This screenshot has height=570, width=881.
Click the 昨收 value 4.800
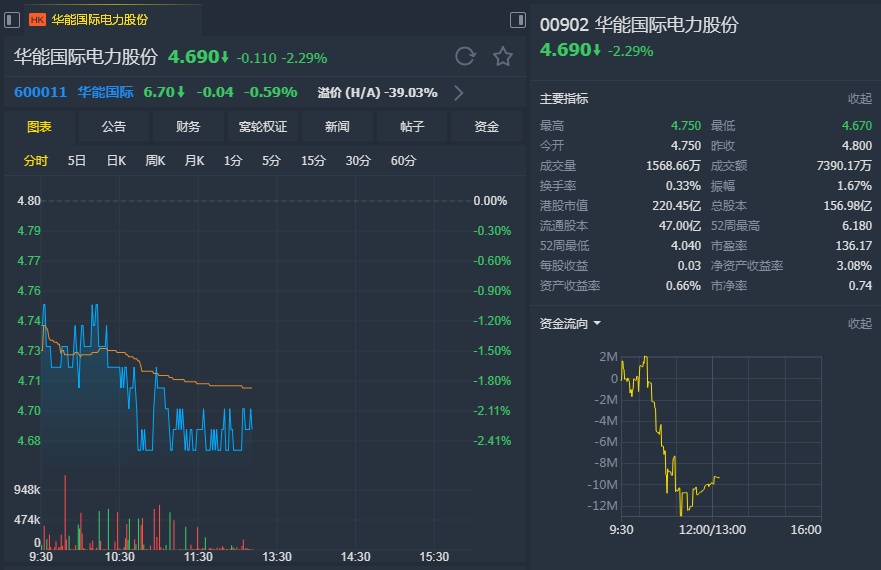tap(856, 146)
